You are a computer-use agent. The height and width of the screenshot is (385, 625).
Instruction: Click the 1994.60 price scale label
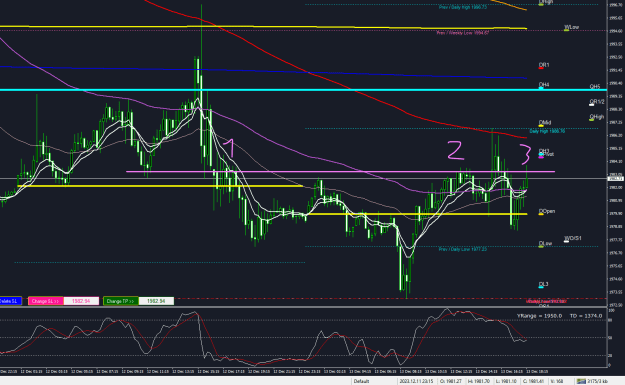point(615,31)
